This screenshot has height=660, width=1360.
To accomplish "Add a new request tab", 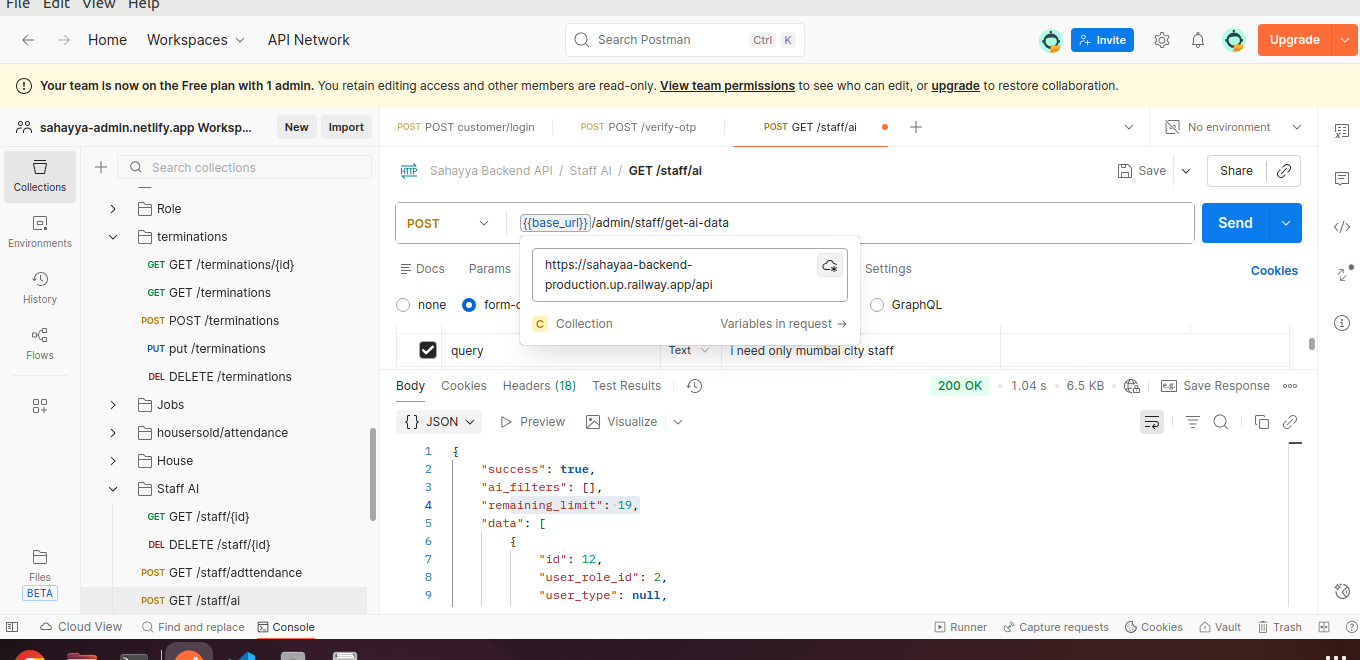I will tap(915, 127).
